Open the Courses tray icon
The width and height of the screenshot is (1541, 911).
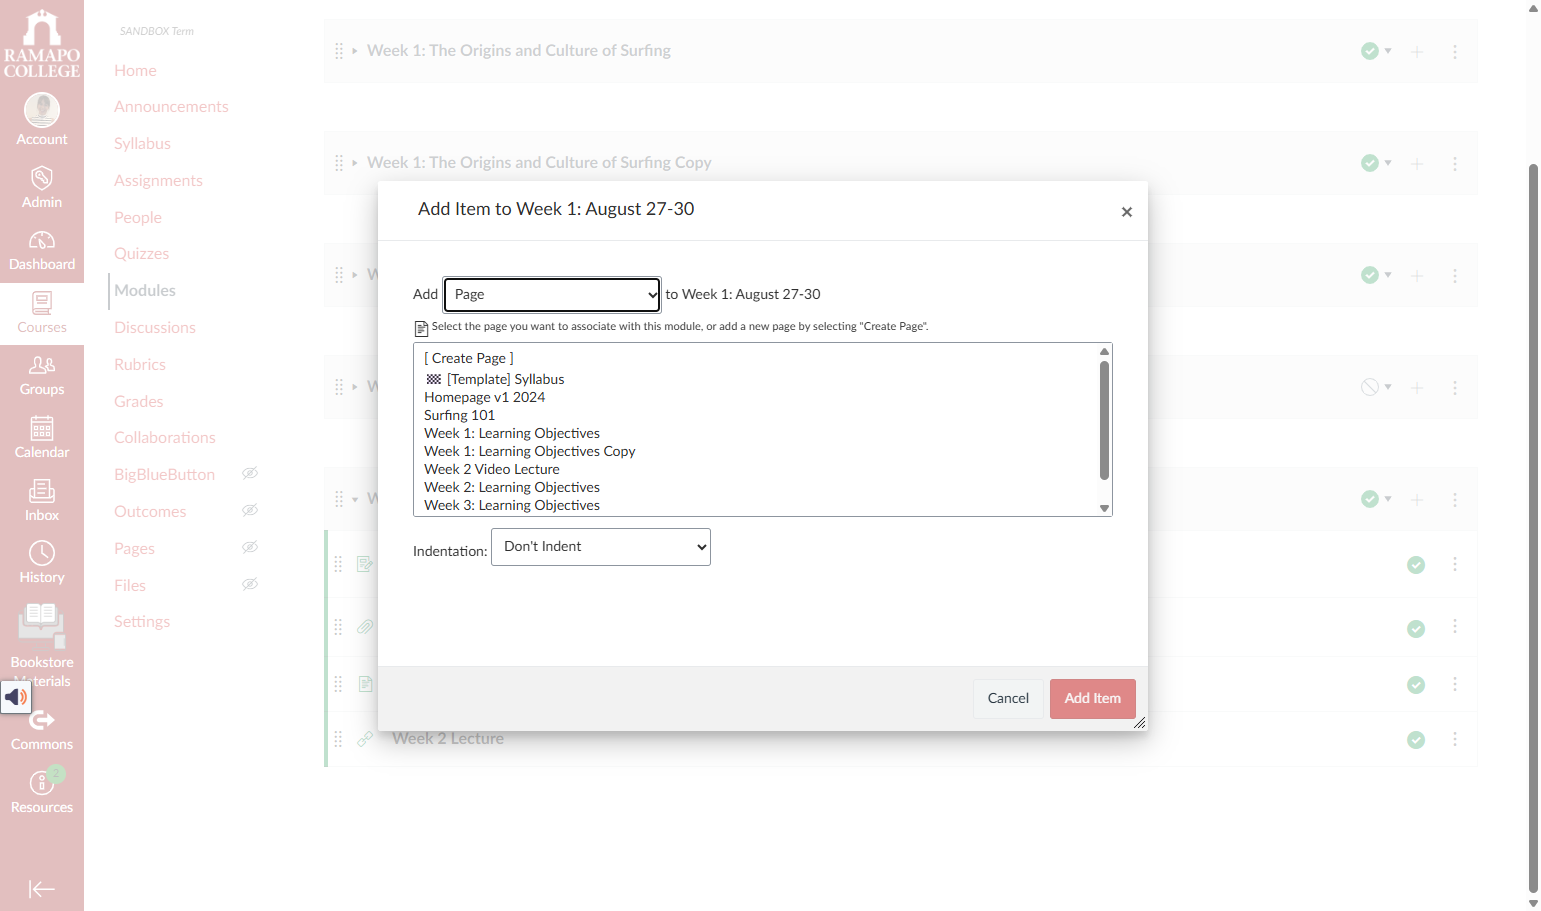click(42, 303)
